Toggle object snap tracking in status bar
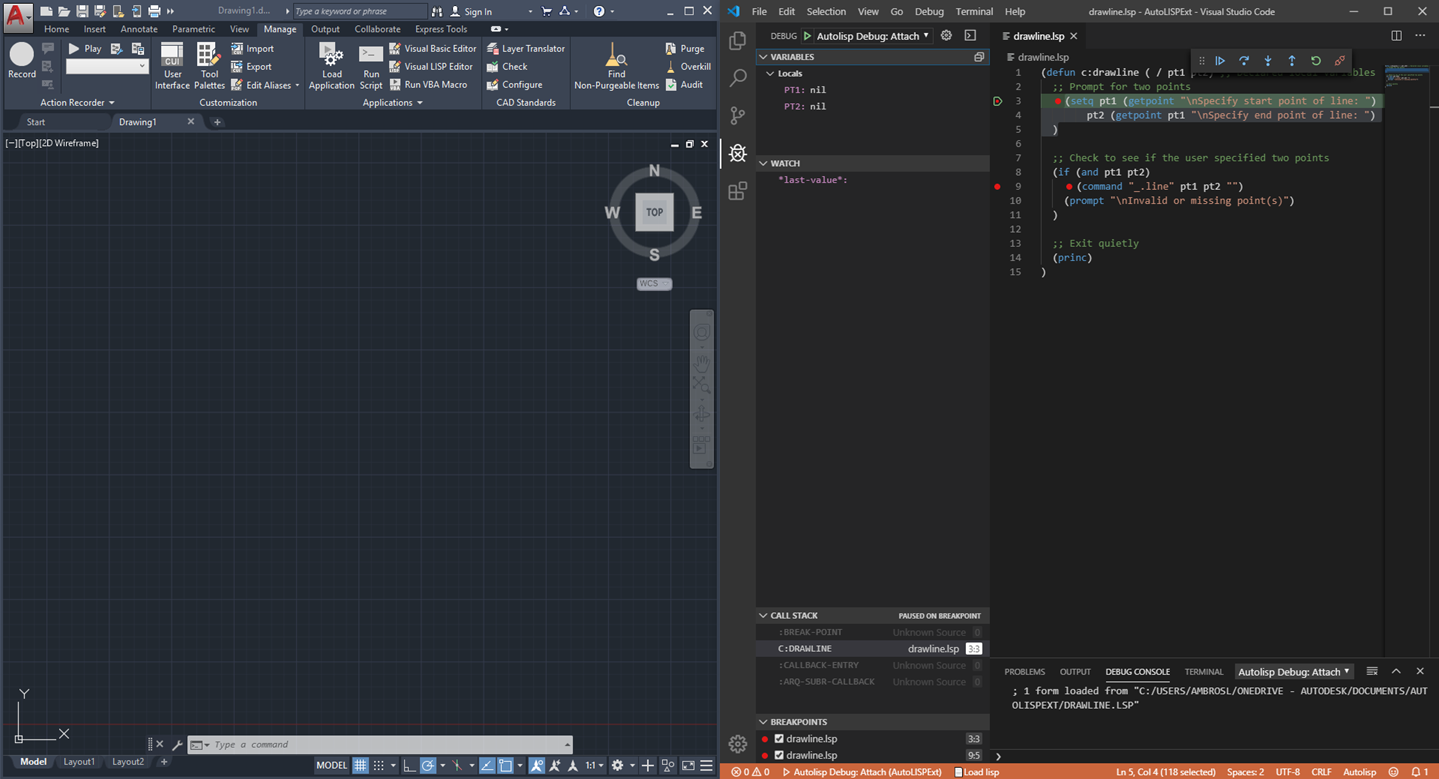Image resolution: width=1439 pixels, height=779 pixels. [x=487, y=765]
